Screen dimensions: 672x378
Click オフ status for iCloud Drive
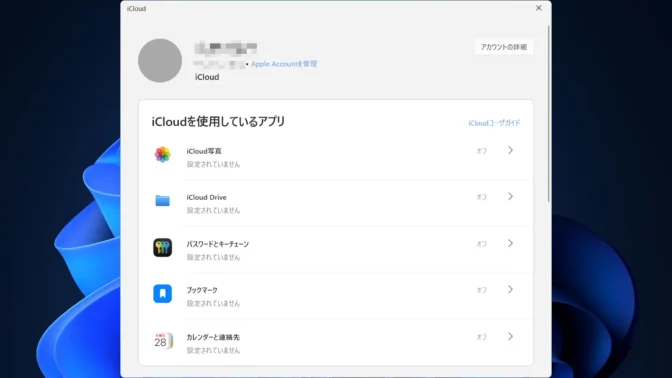pos(481,197)
